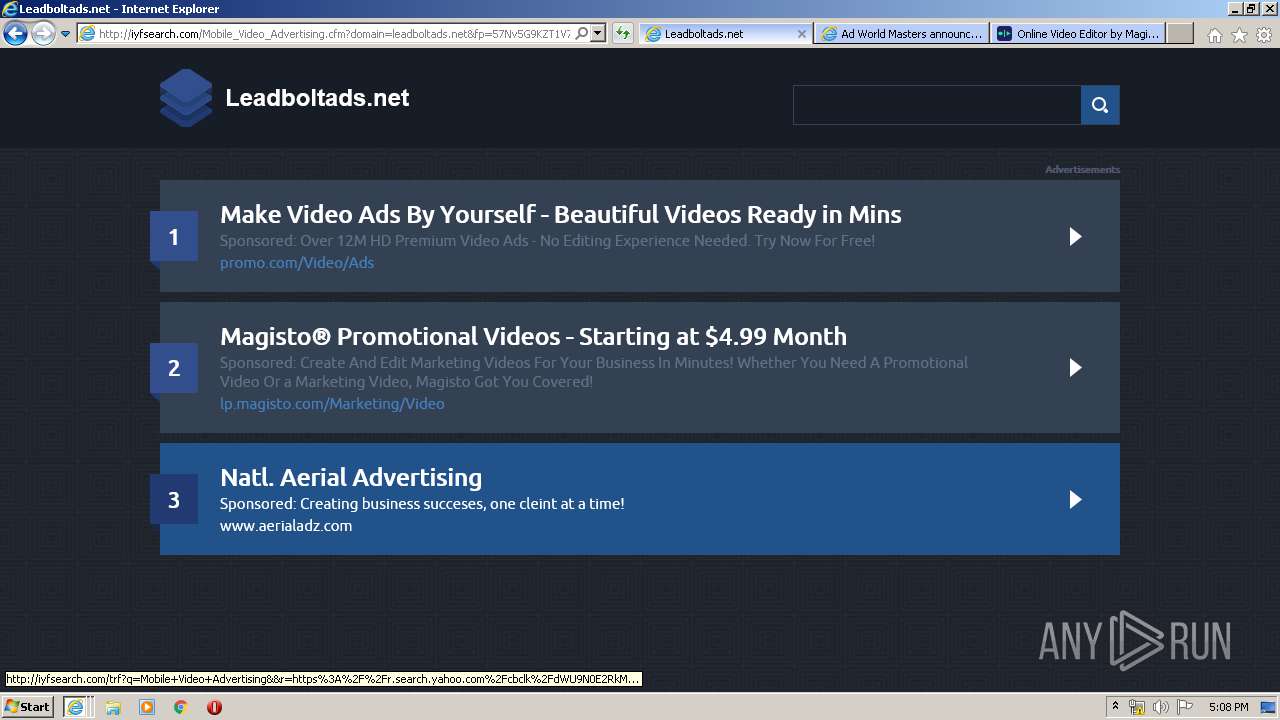1280x720 pixels.
Task: Click the Leadboltads.net stacked-layers logo
Action: (x=186, y=98)
